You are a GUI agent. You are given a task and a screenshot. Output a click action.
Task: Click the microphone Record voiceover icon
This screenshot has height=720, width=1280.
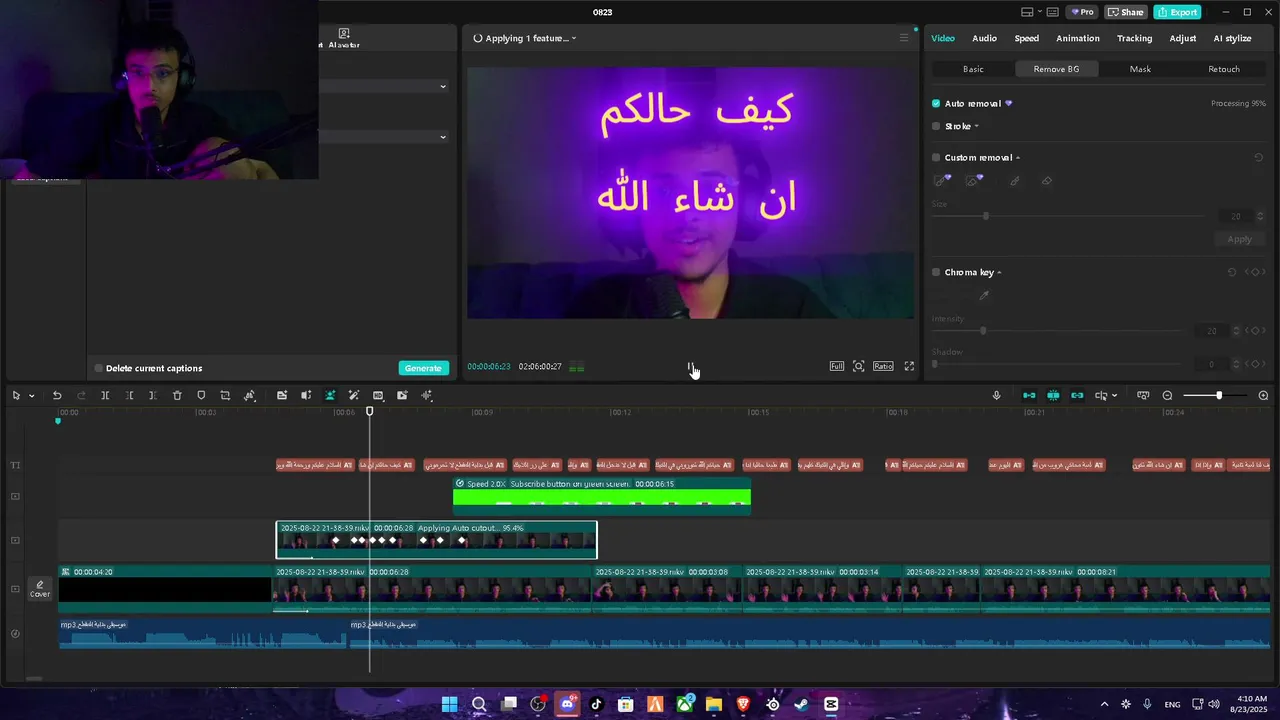coord(996,396)
